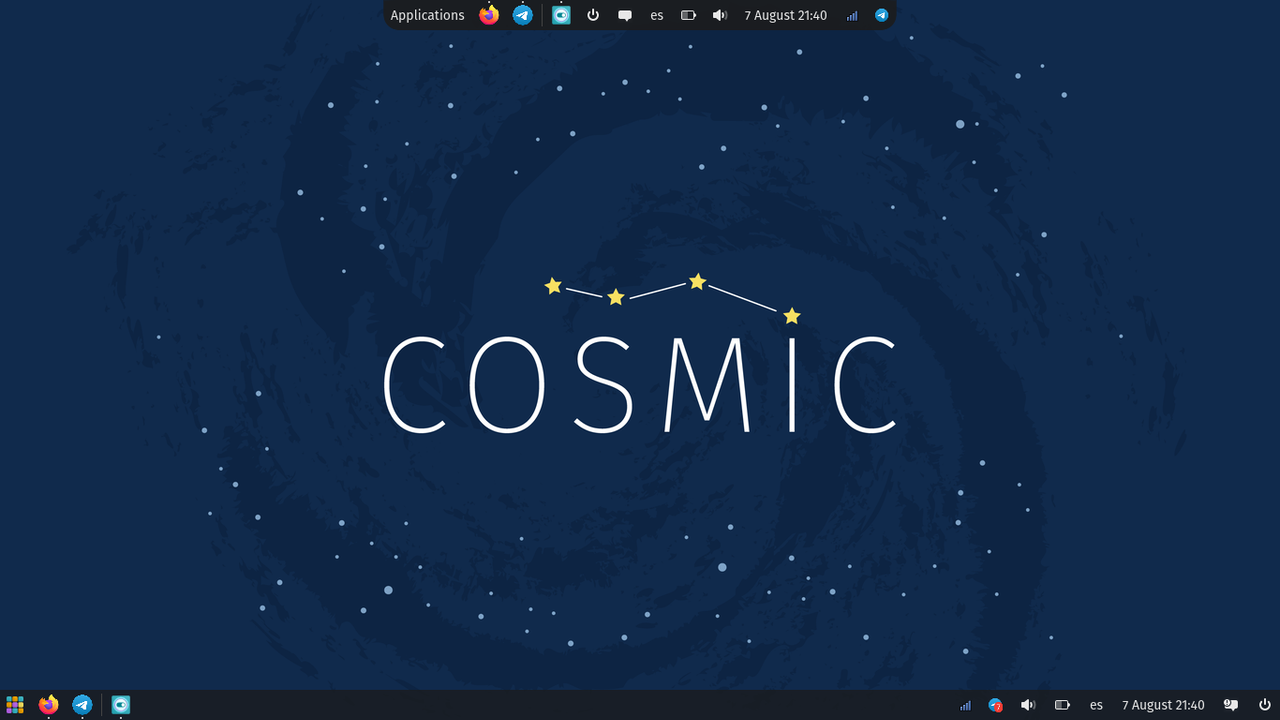The width and height of the screenshot is (1280, 720).
Task: Open the Telegram tray icon at top right
Action: click(881, 15)
